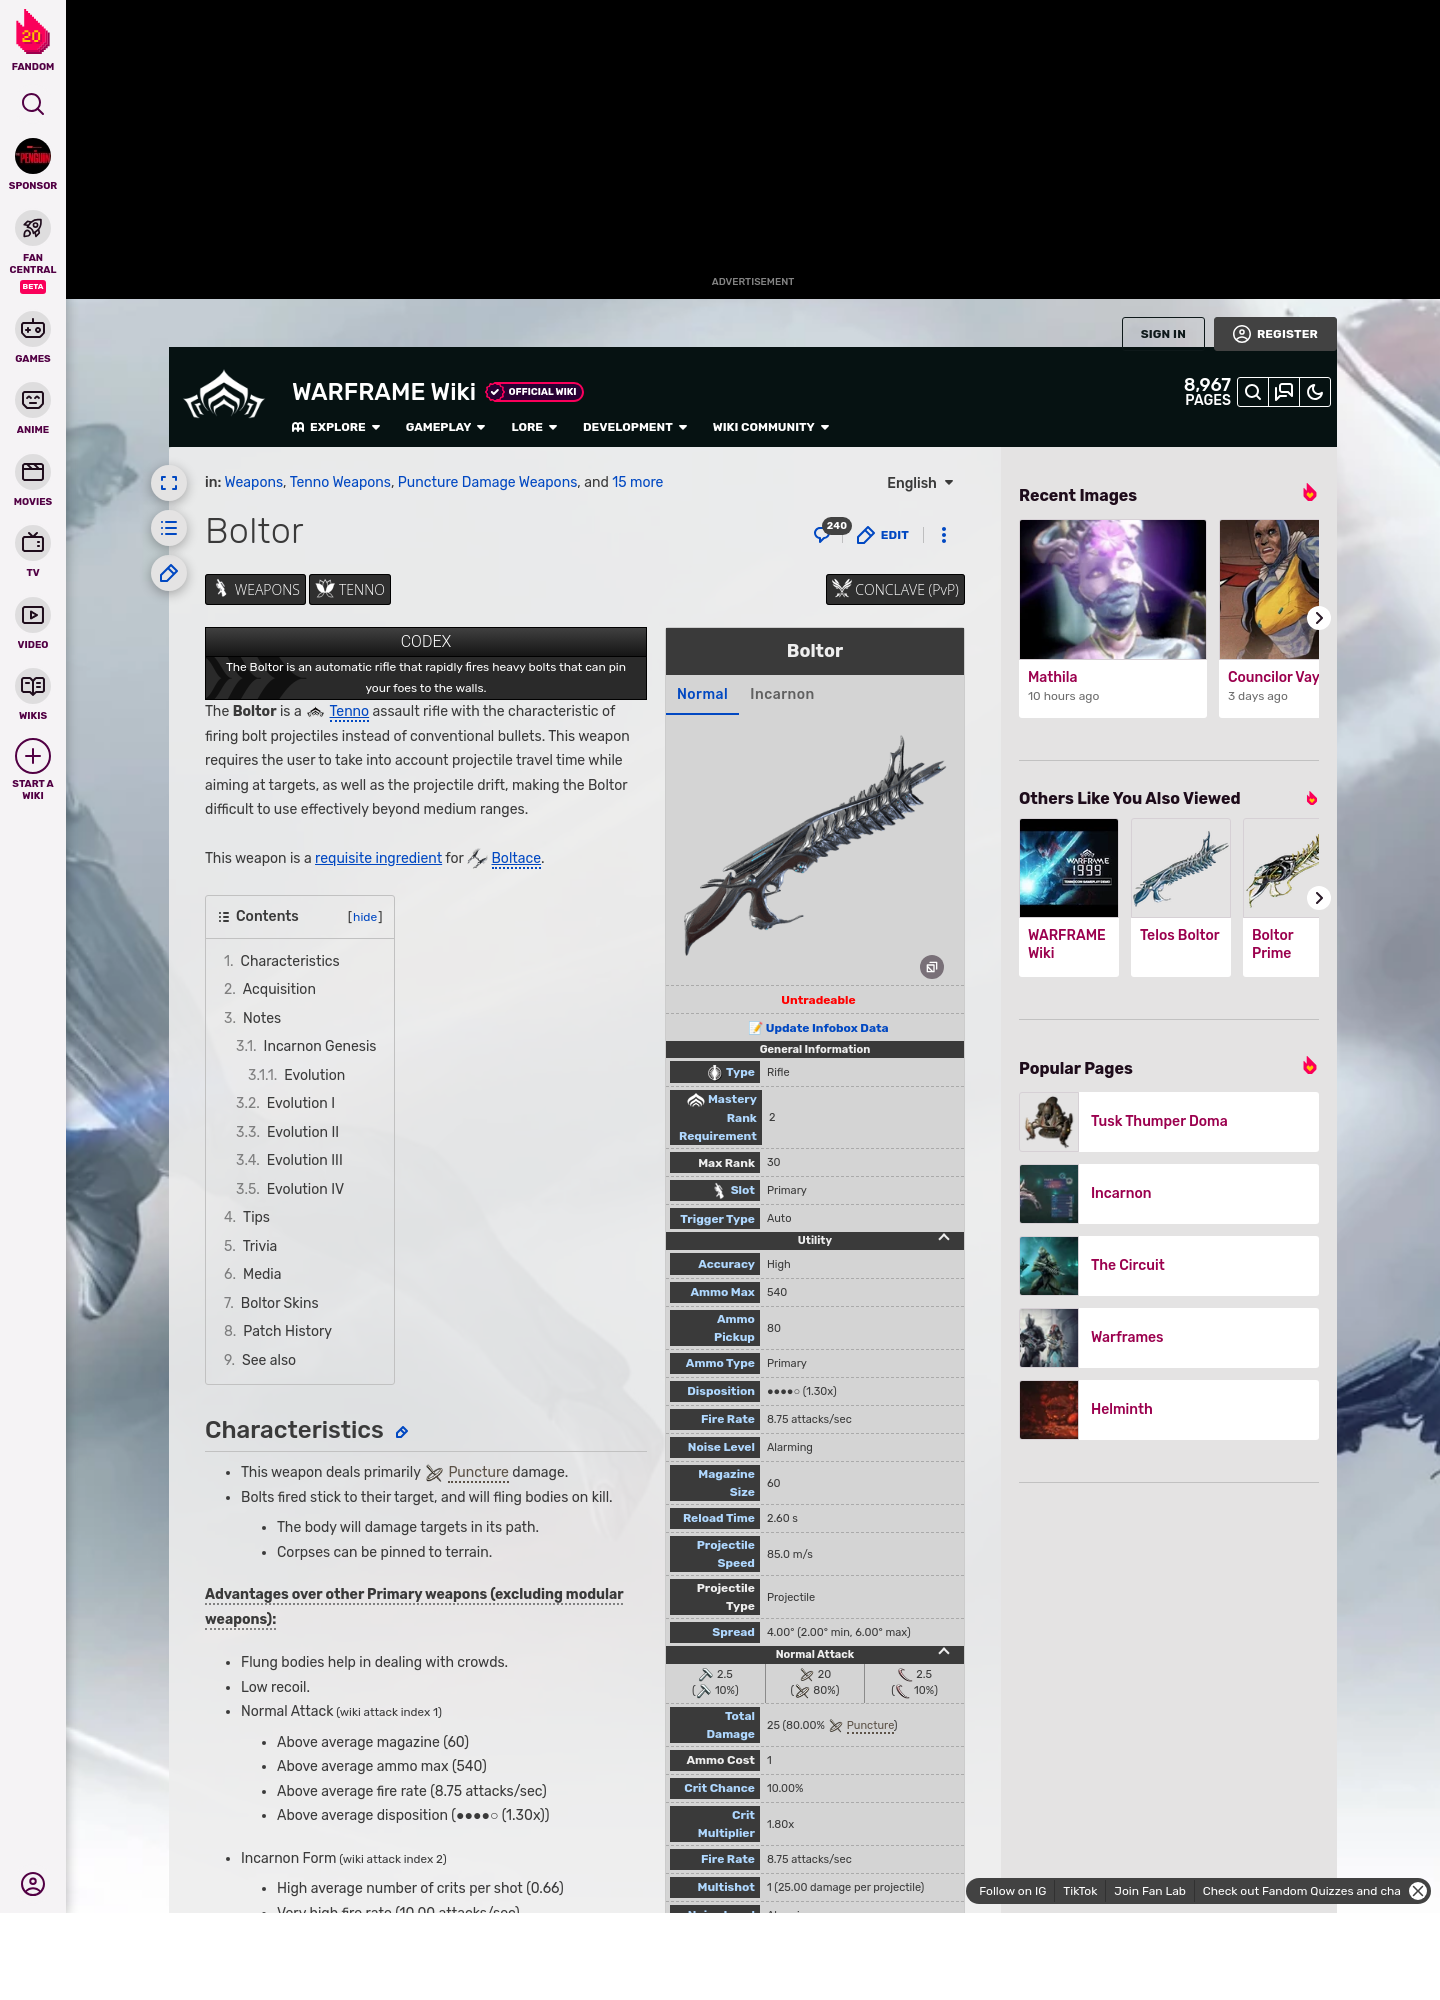Jump to Patch History in Contents
The height and width of the screenshot is (2000, 1440).
coord(287,1331)
